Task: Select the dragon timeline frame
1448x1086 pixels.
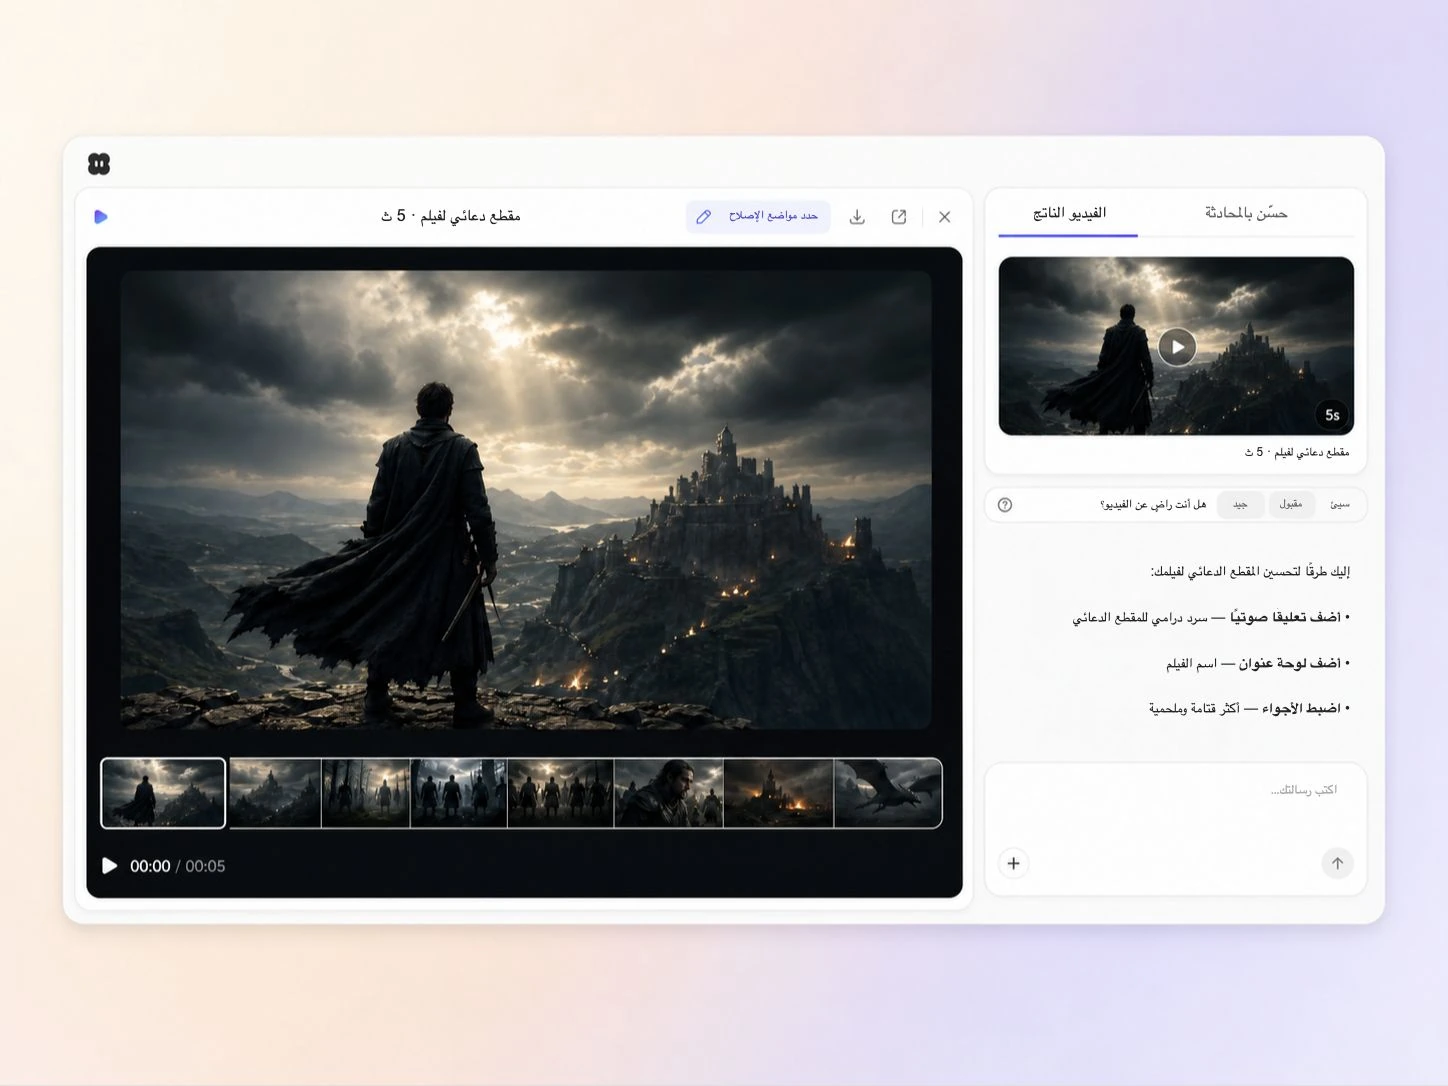Action: click(x=888, y=793)
